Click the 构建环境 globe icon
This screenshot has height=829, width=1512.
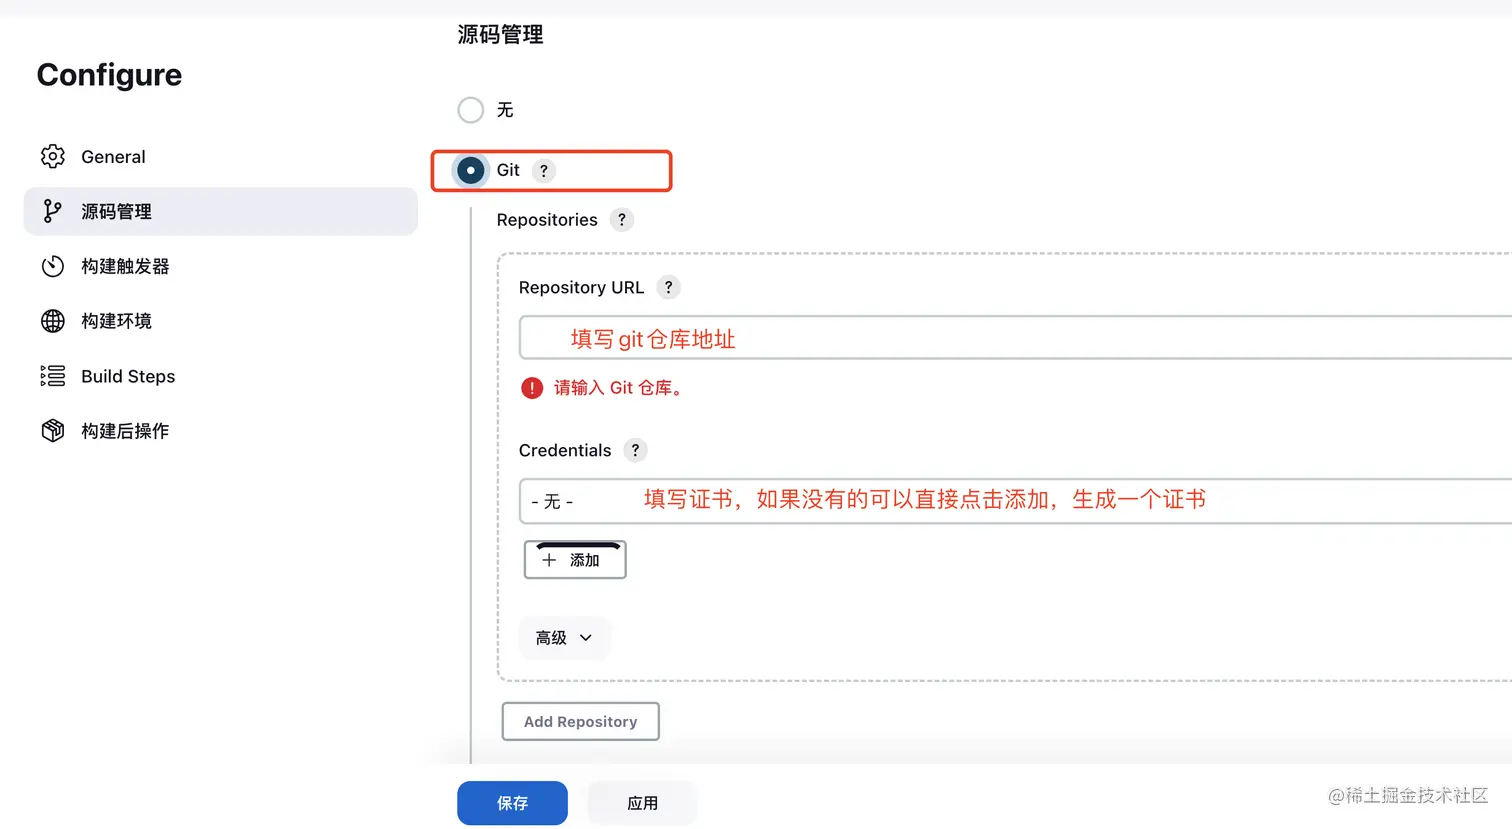[53, 321]
